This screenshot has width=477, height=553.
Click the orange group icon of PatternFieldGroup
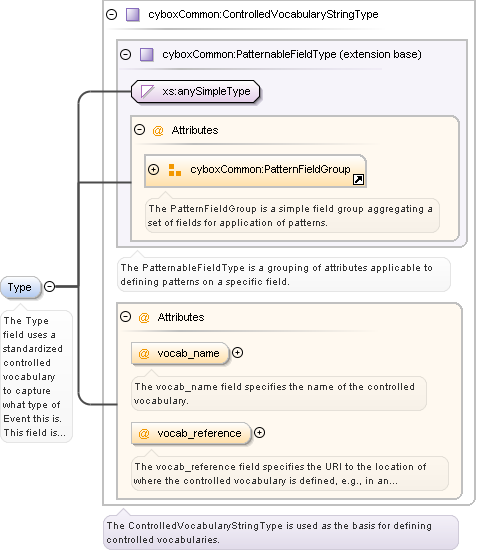(x=175, y=170)
